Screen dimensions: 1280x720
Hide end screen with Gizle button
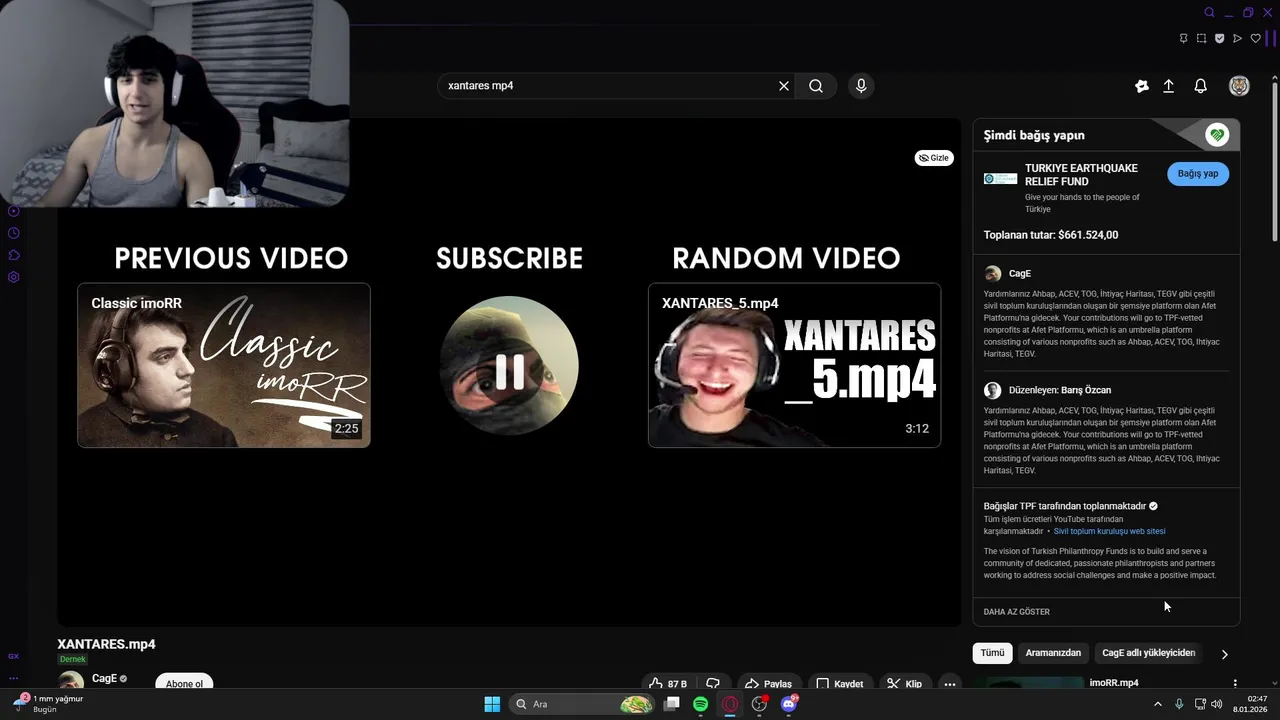click(x=934, y=158)
